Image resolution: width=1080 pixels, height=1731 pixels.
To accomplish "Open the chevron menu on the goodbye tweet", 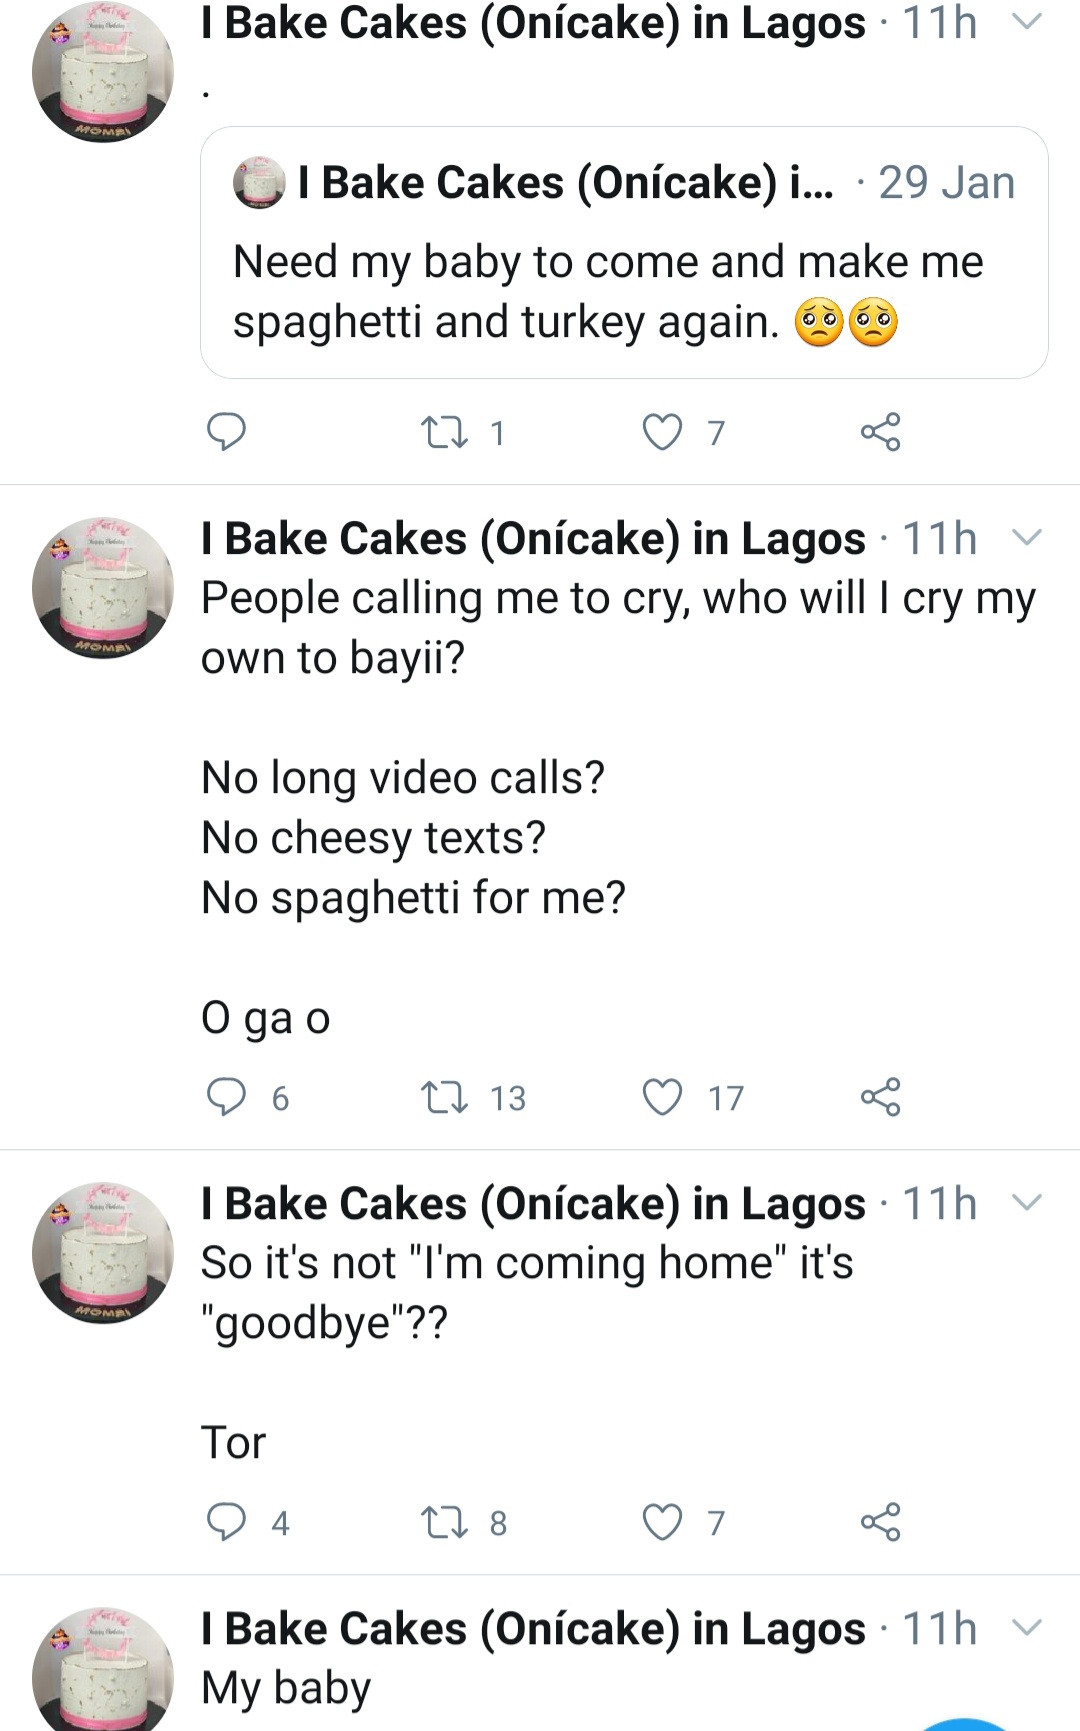I will (1027, 1203).
